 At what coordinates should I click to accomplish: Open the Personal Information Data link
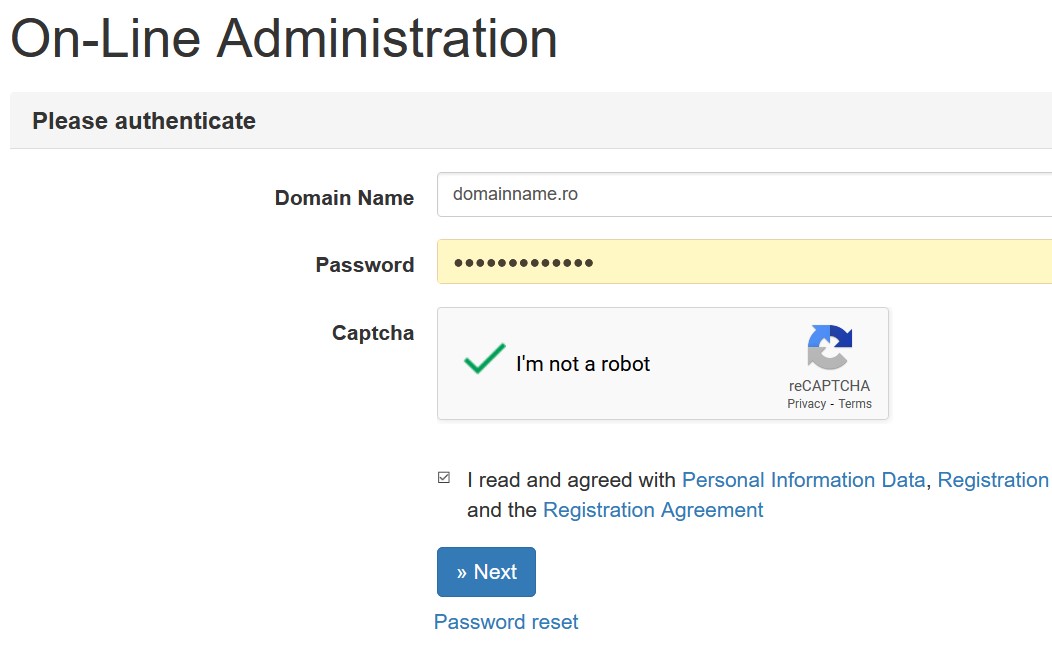(x=804, y=480)
